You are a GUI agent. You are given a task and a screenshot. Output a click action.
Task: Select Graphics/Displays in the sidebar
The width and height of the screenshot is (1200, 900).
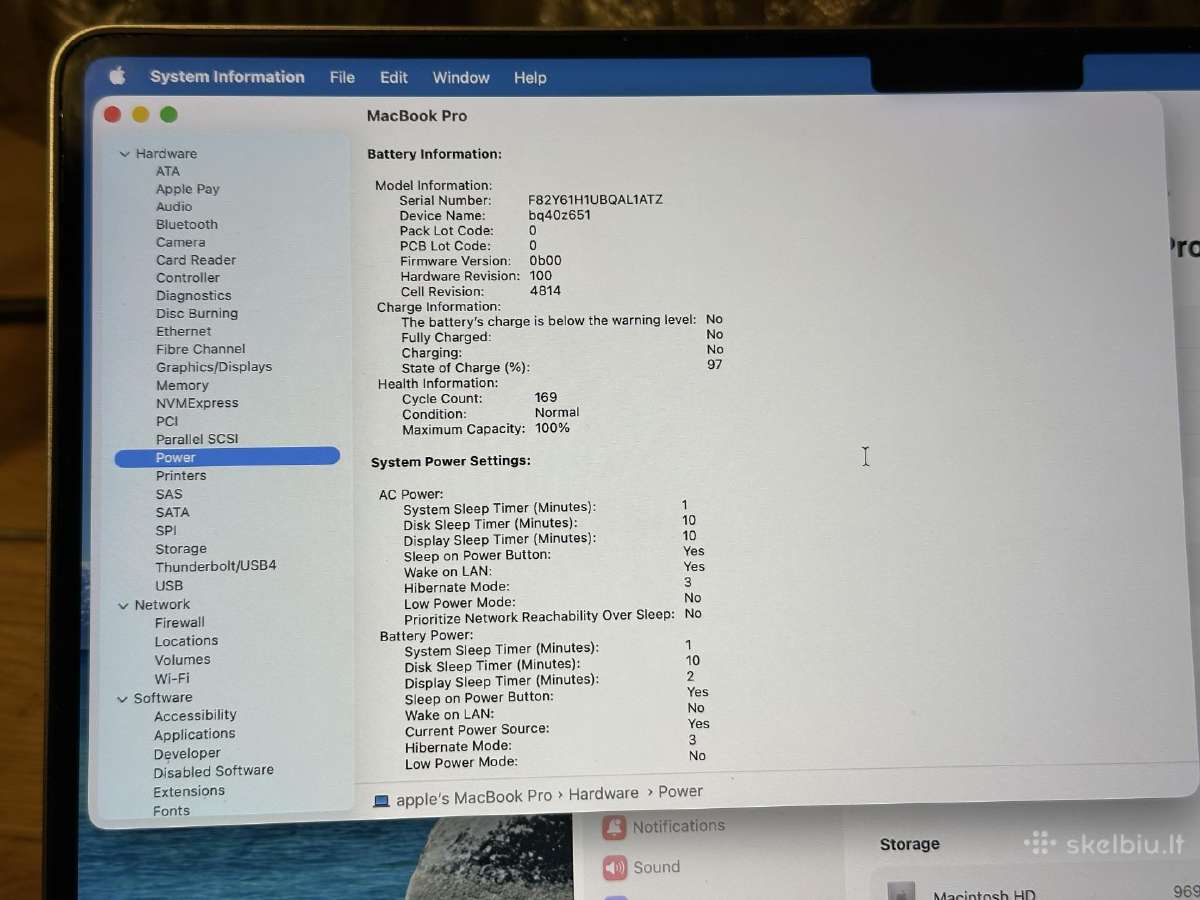[214, 367]
